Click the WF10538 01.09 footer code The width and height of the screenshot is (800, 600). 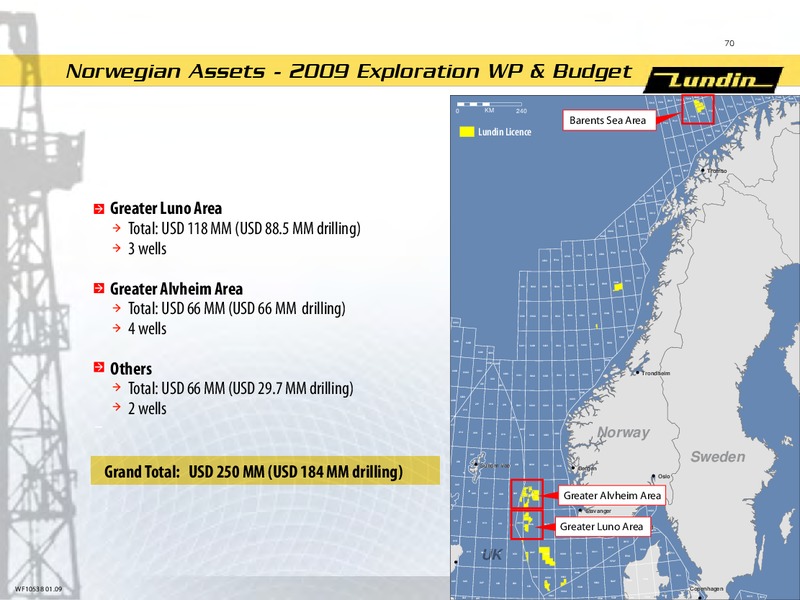(39, 589)
